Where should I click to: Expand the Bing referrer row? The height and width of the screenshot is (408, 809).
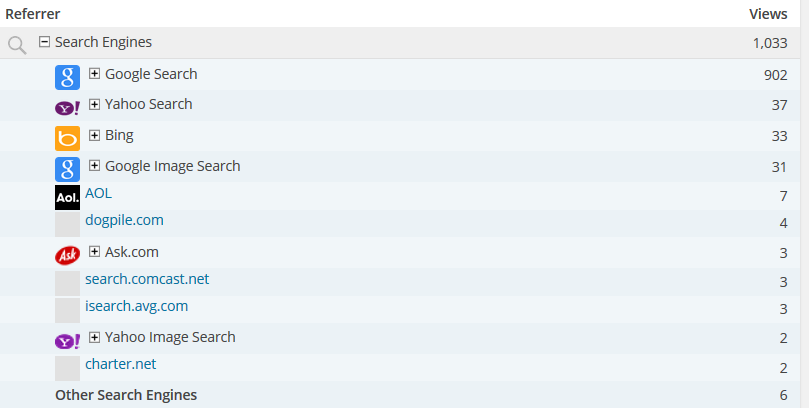pyautogui.click(x=95, y=135)
